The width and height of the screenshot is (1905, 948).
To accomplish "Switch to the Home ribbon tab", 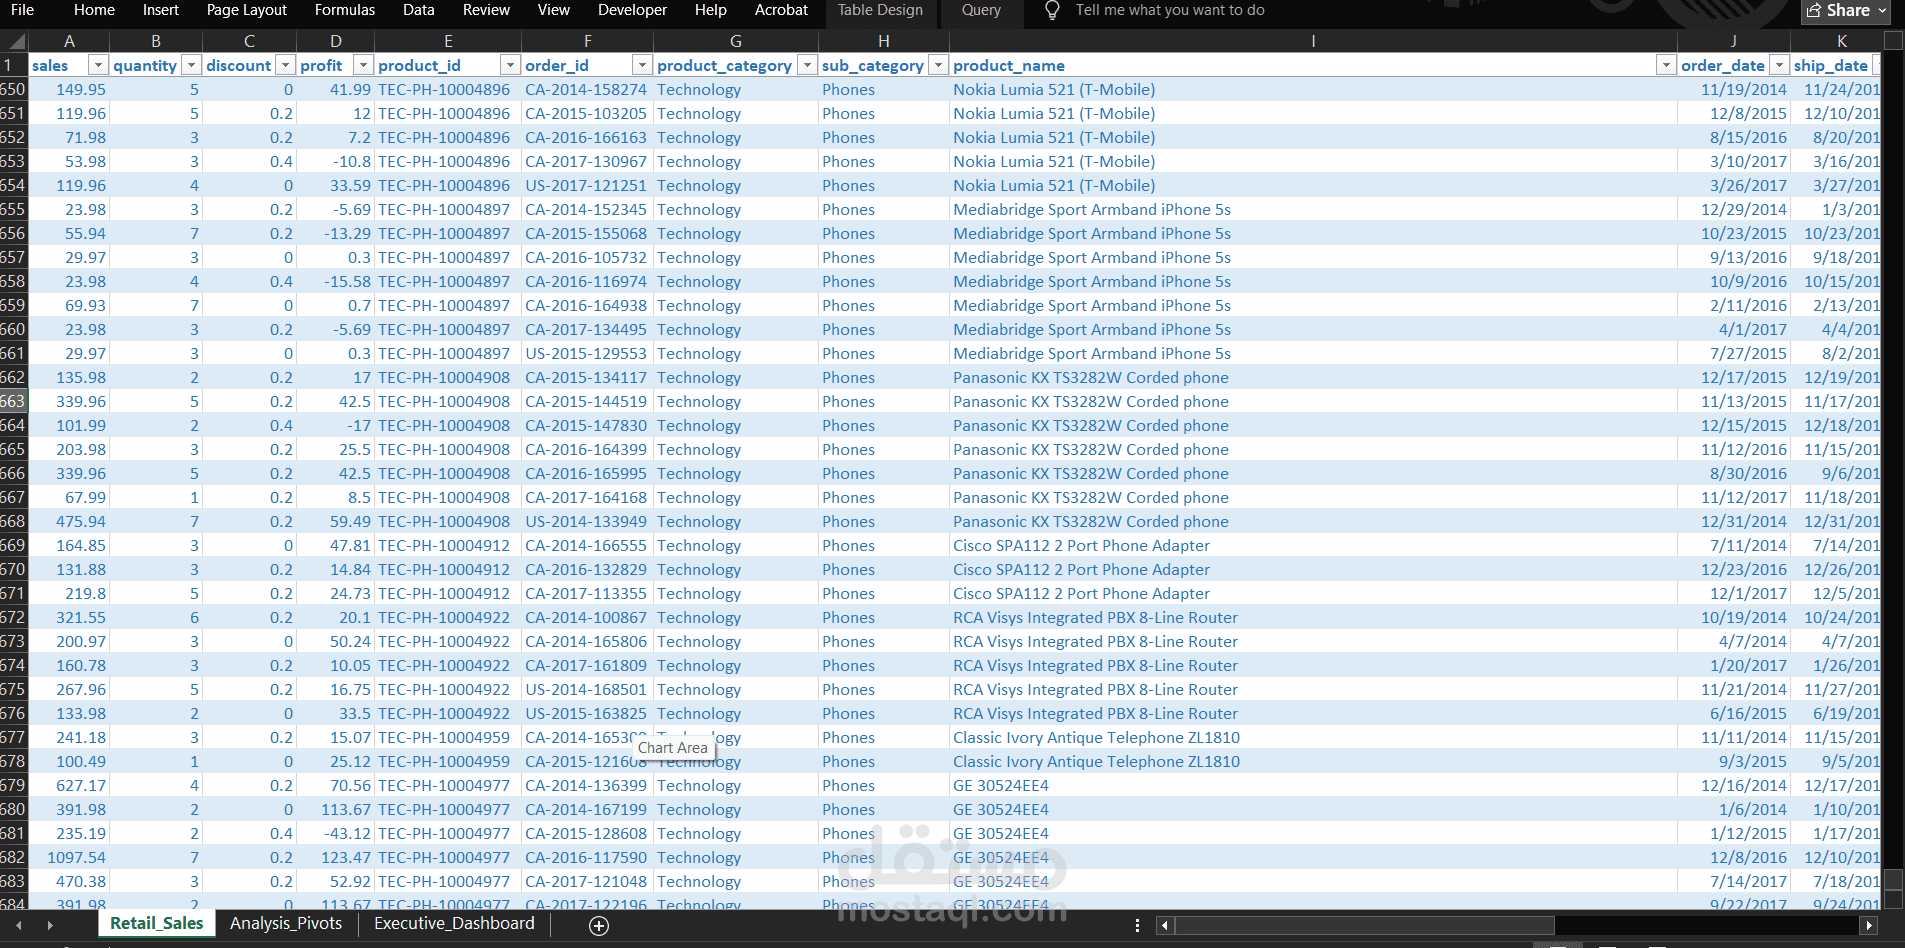I will pos(94,10).
